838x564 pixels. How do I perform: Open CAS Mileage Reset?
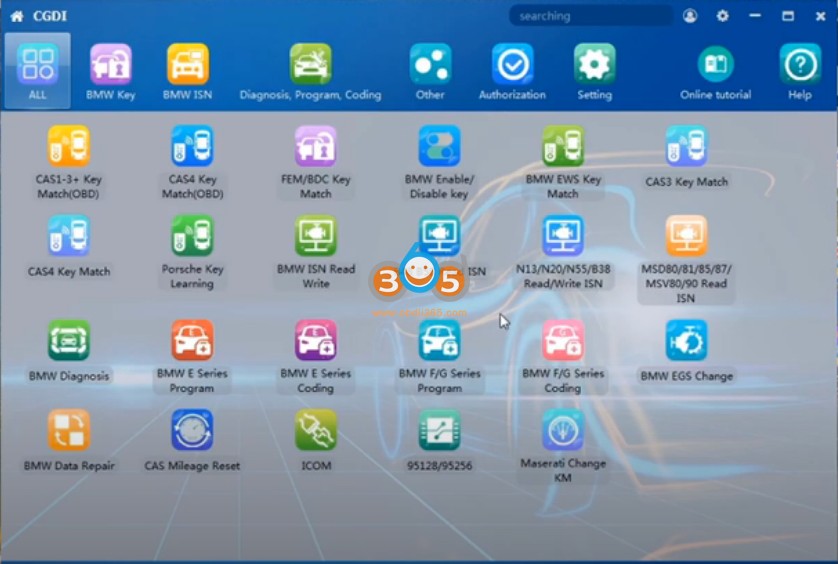192,441
